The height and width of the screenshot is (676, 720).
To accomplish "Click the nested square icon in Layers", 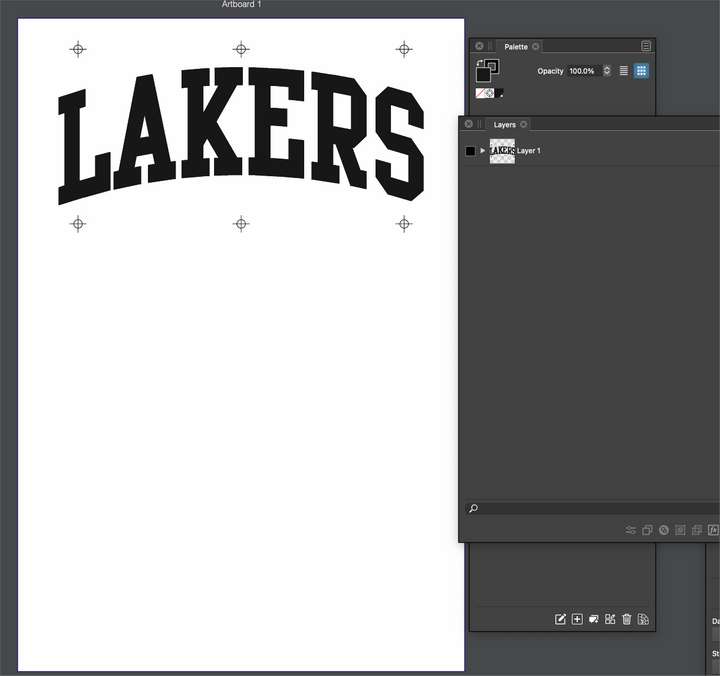I will tap(680, 530).
